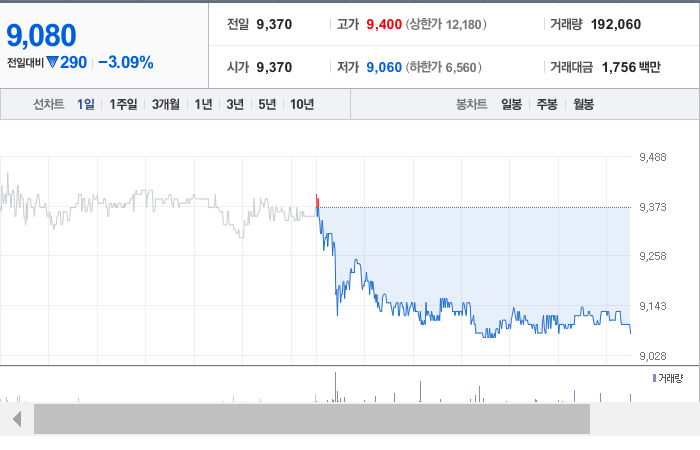Click the low price value 9,060

click(384, 67)
